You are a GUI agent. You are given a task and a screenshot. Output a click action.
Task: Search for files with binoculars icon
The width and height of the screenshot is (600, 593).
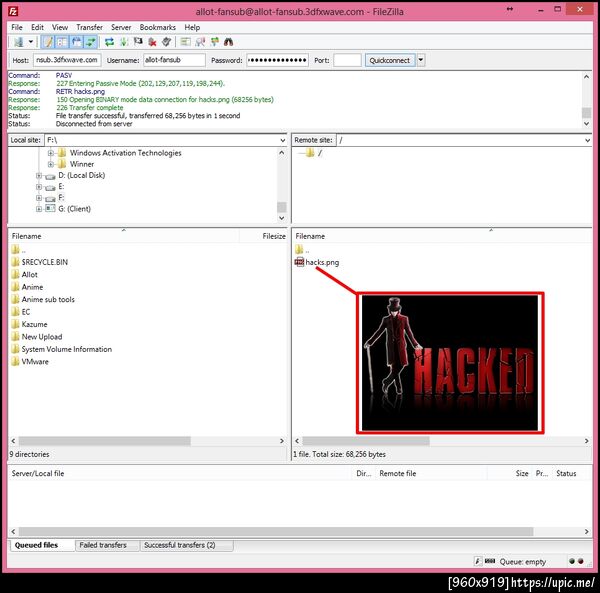click(x=229, y=42)
